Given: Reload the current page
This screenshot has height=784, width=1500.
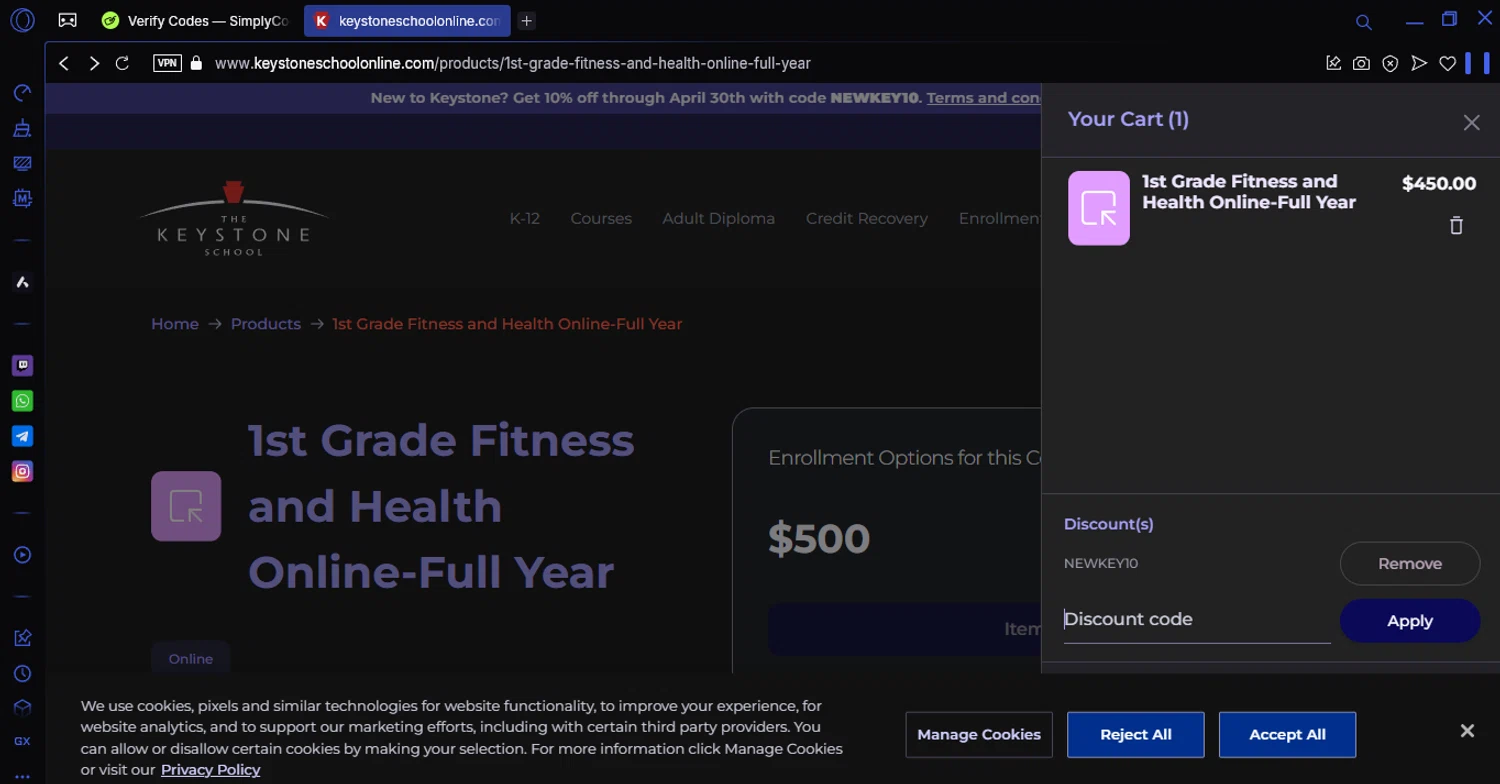Looking at the screenshot, I should [122, 63].
